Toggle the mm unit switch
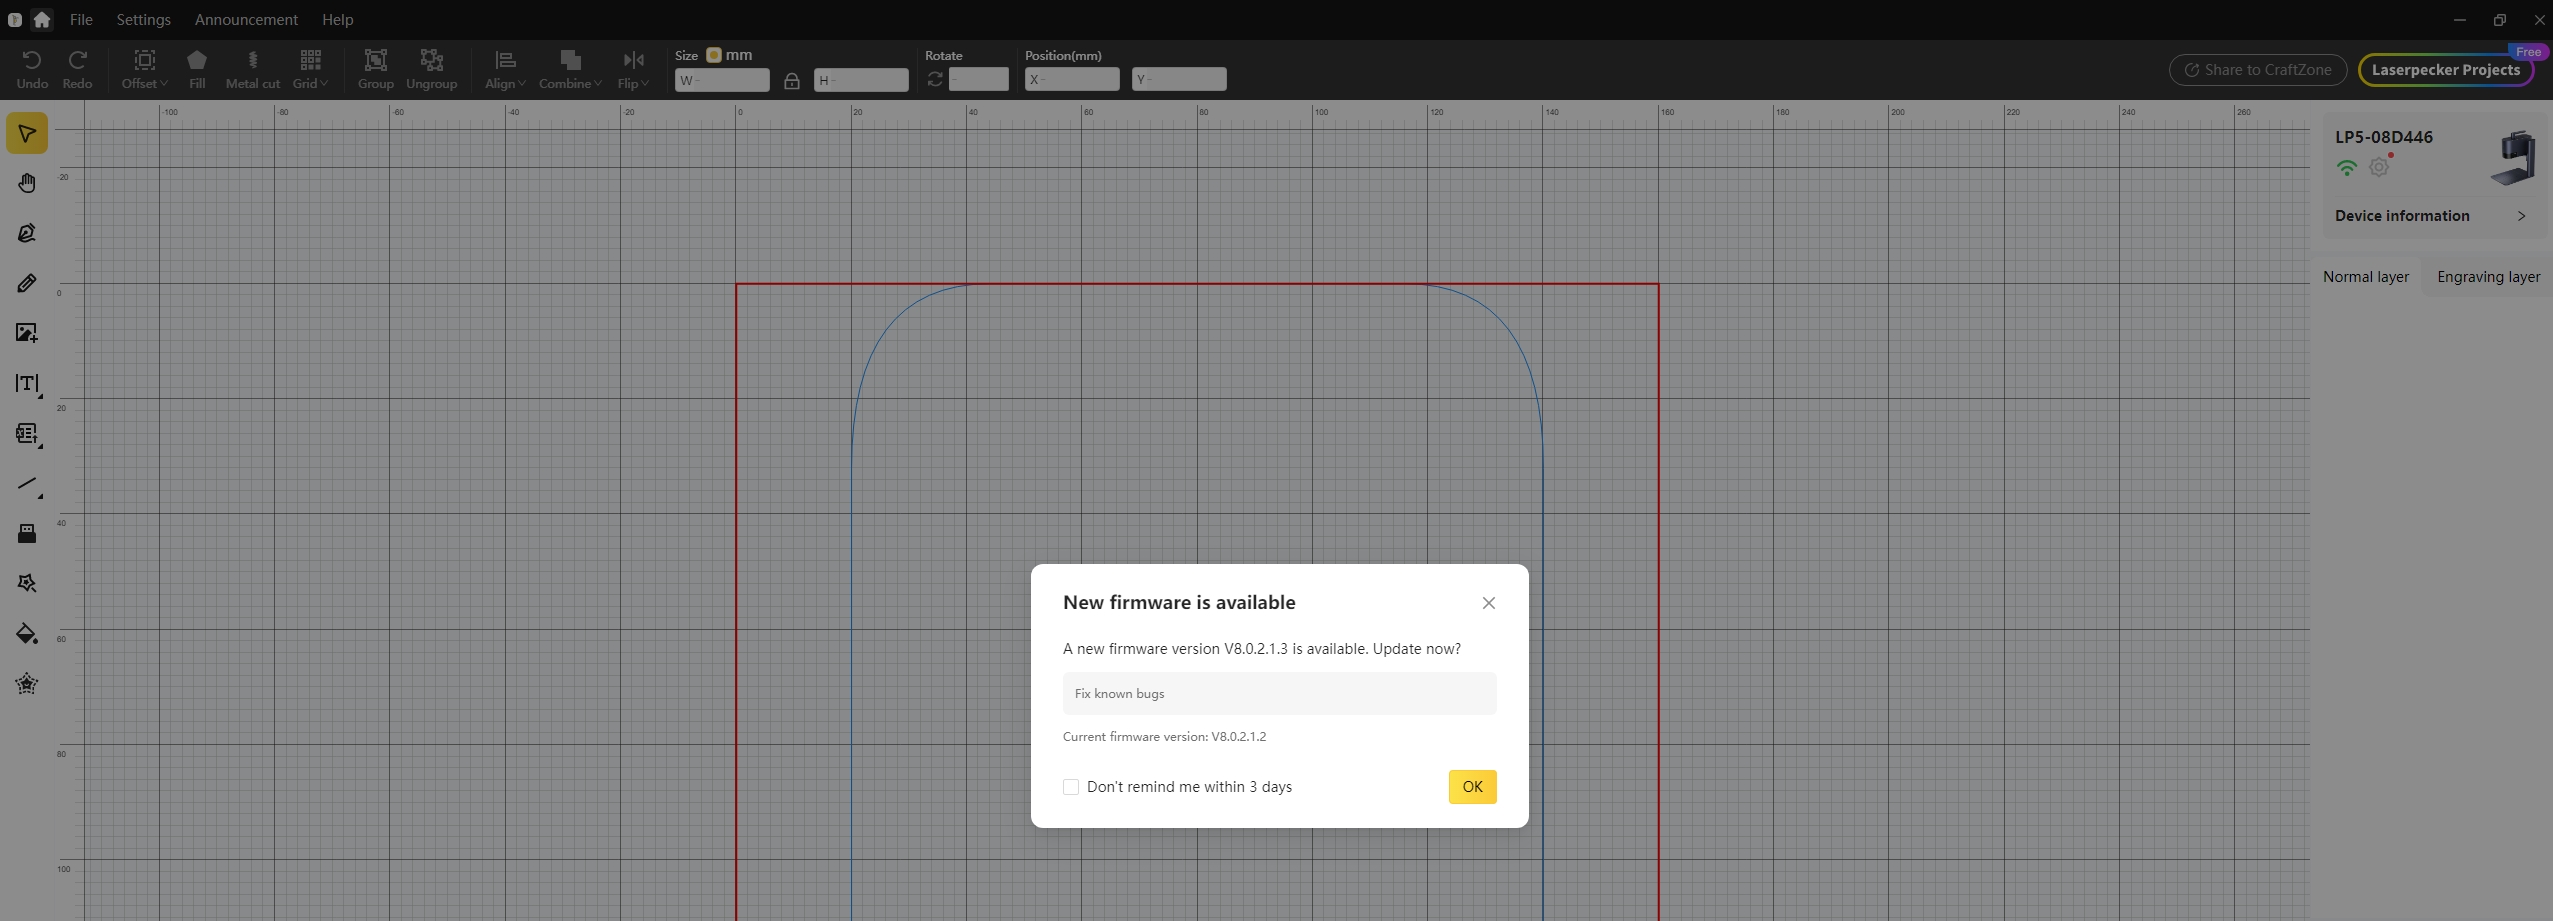The width and height of the screenshot is (2553, 921). pos(714,55)
